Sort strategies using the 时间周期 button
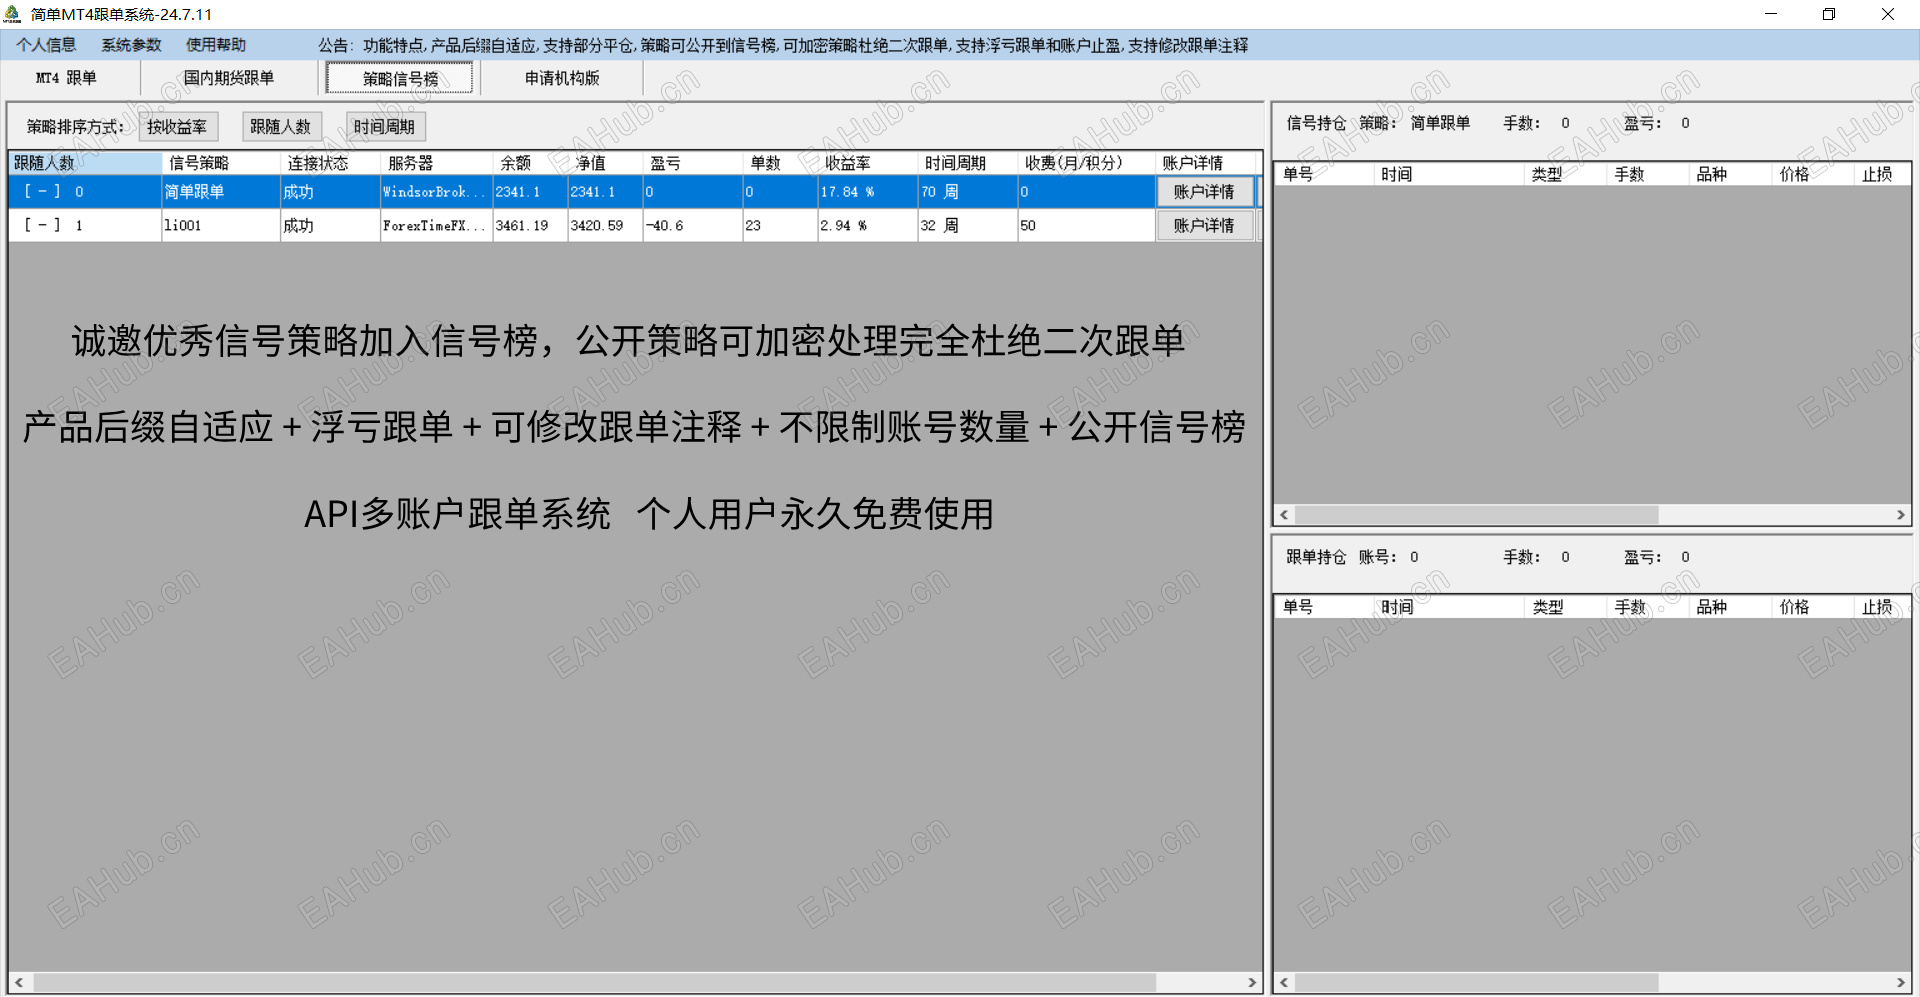 click(x=385, y=126)
